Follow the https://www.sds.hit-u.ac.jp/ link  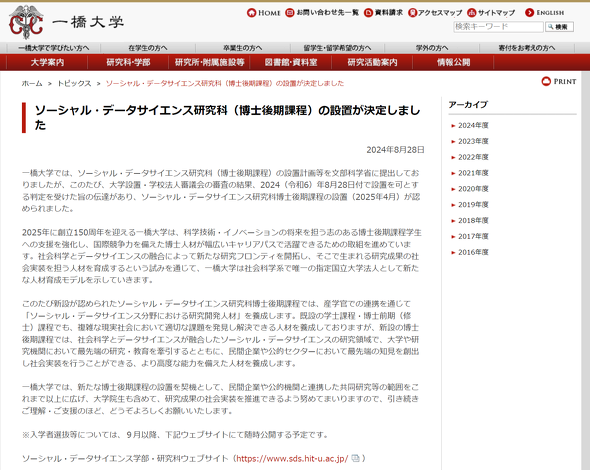(x=292, y=458)
